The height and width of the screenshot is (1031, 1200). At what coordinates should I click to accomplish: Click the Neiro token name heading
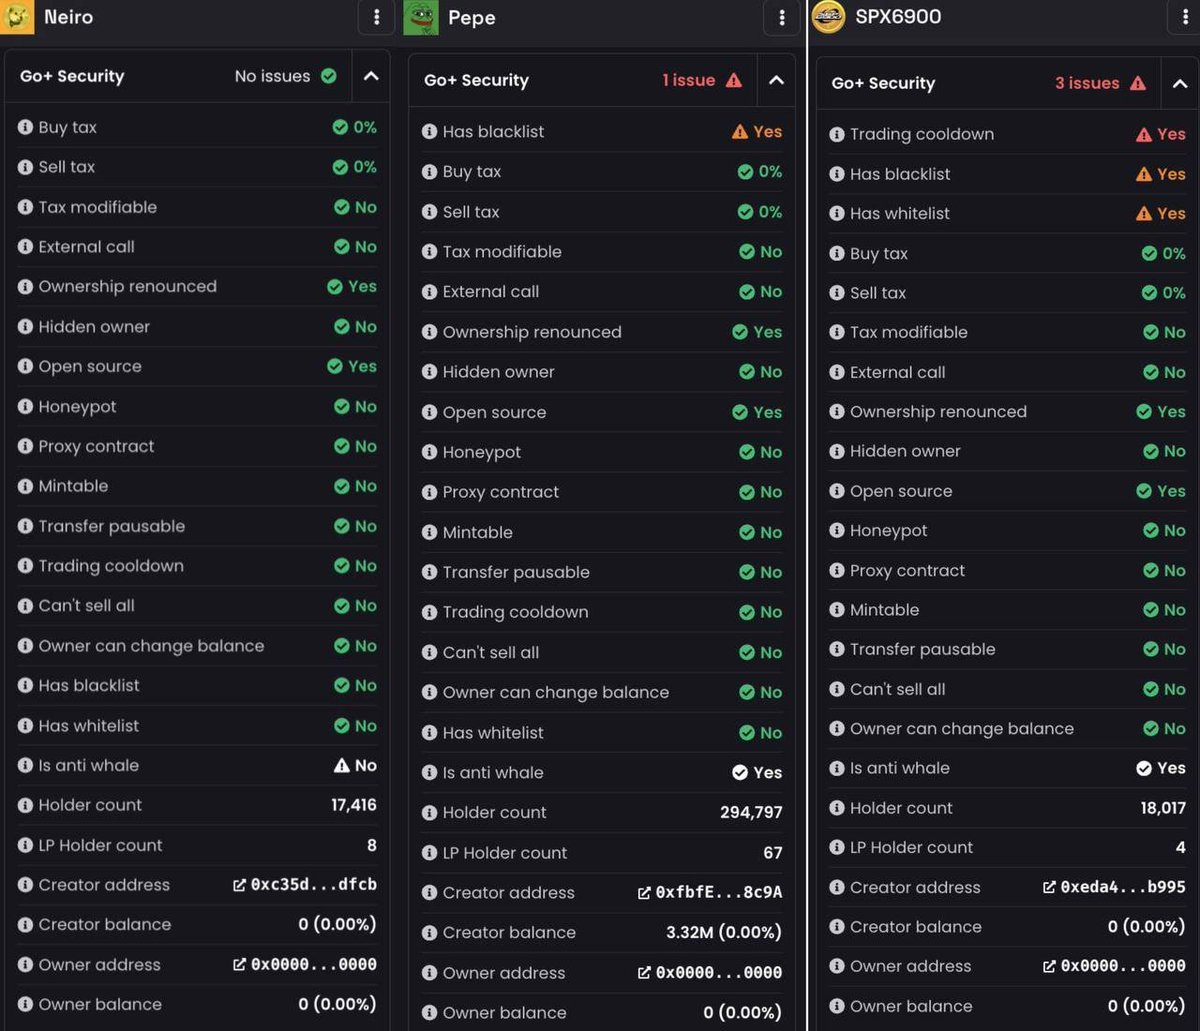click(x=69, y=17)
